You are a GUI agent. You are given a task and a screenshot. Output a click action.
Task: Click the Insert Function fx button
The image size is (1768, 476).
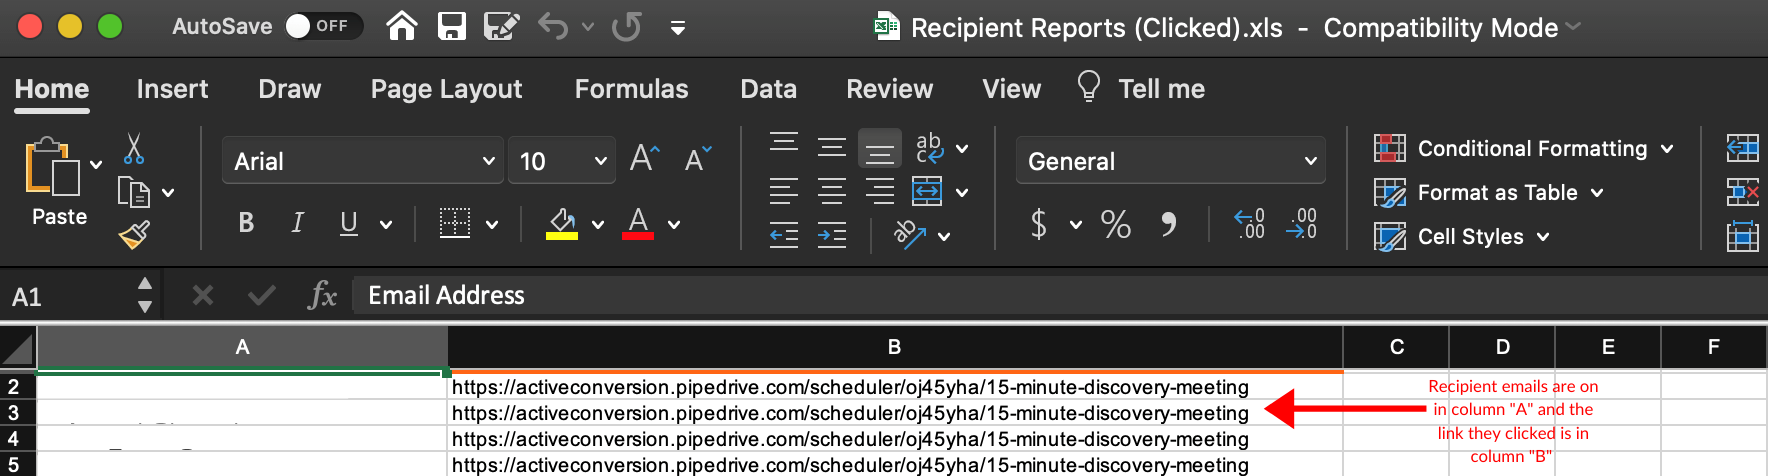323,295
